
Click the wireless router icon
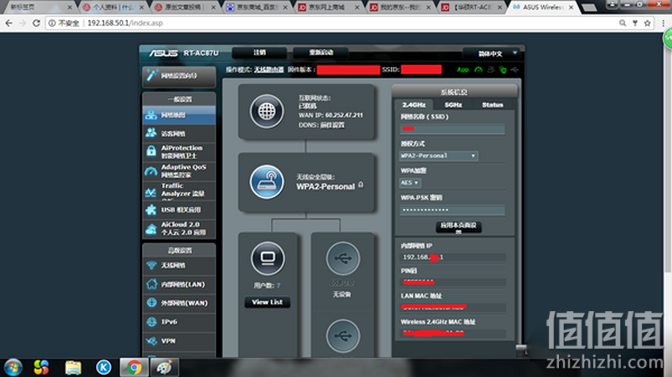tap(267, 182)
